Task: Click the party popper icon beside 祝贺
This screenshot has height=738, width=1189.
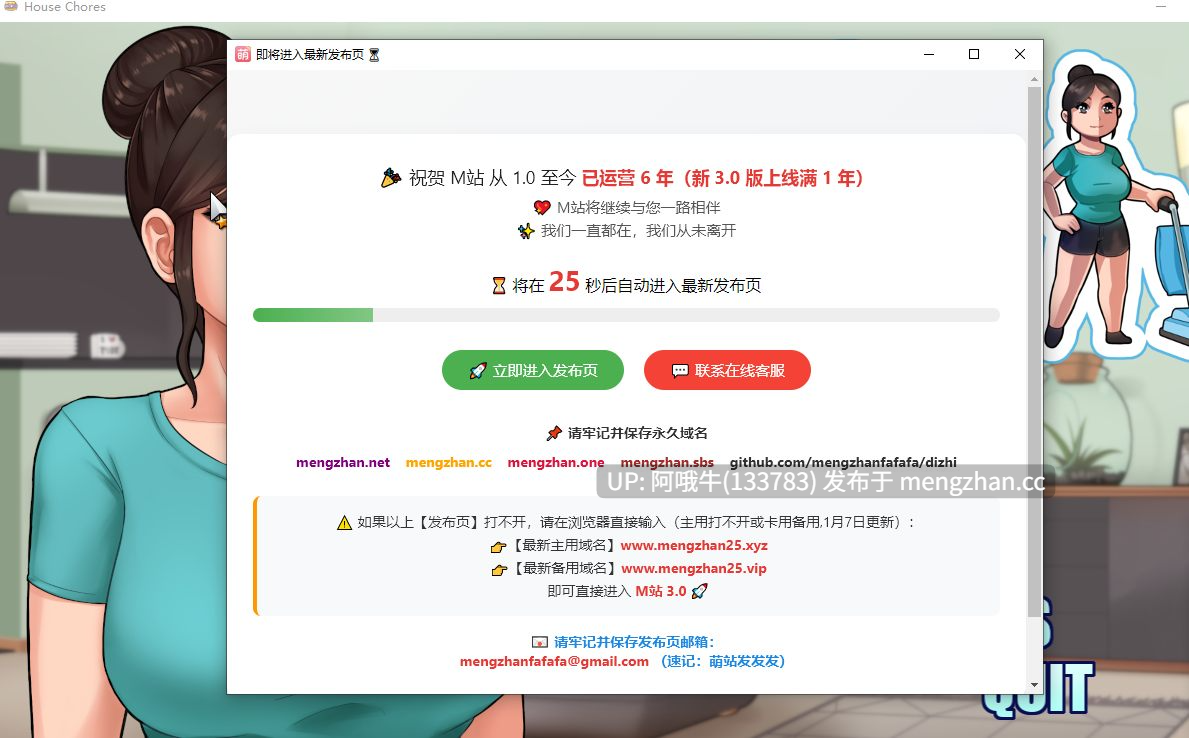Action: click(x=391, y=178)
